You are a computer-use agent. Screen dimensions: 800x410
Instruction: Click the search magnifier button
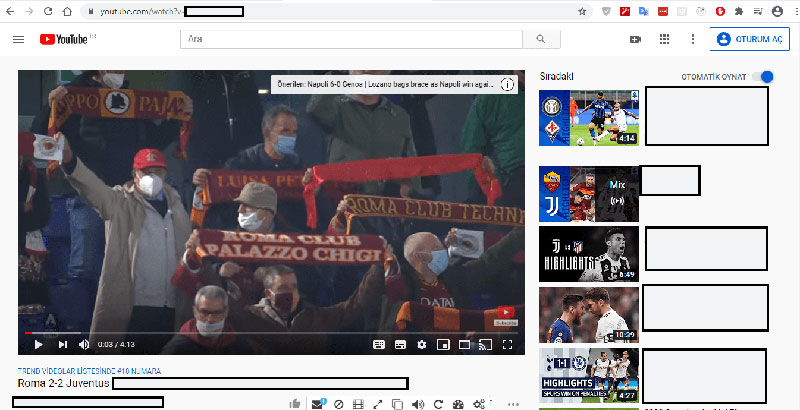point(541,39)
